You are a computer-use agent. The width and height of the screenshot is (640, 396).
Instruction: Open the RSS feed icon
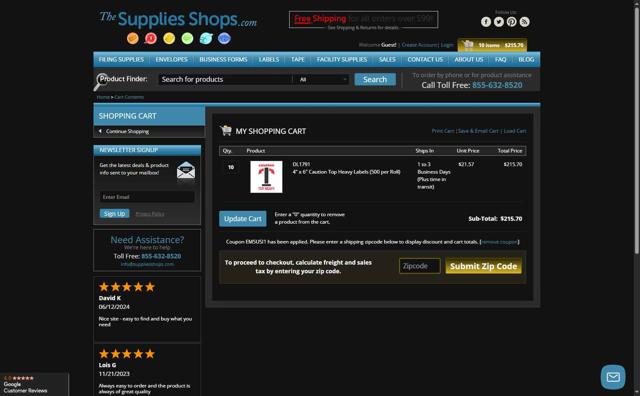[524, 22]
